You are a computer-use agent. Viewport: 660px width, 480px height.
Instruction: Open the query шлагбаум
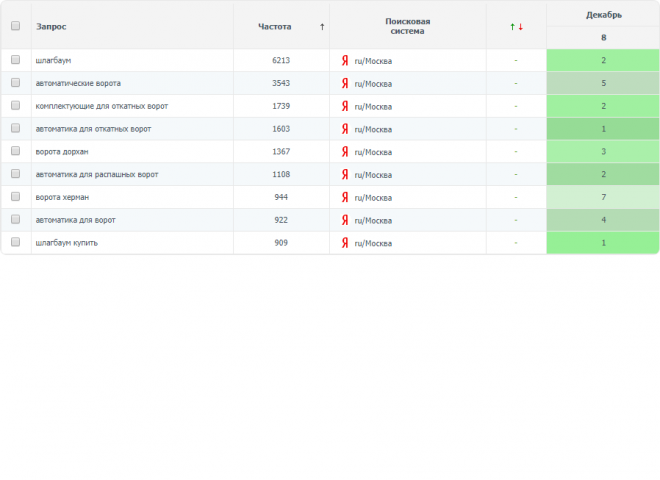[x=53, y=60]
